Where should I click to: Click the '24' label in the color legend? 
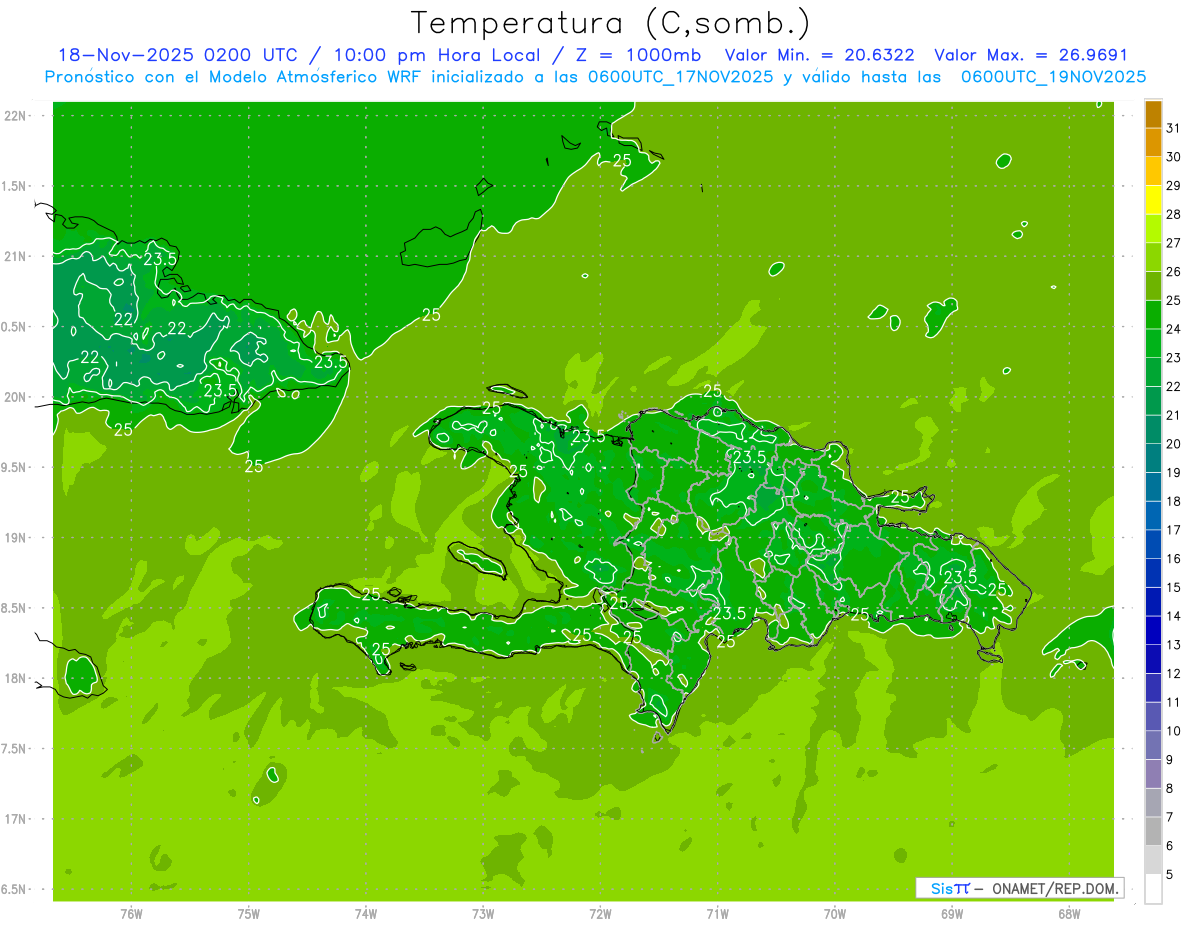tap(1174, 329)
